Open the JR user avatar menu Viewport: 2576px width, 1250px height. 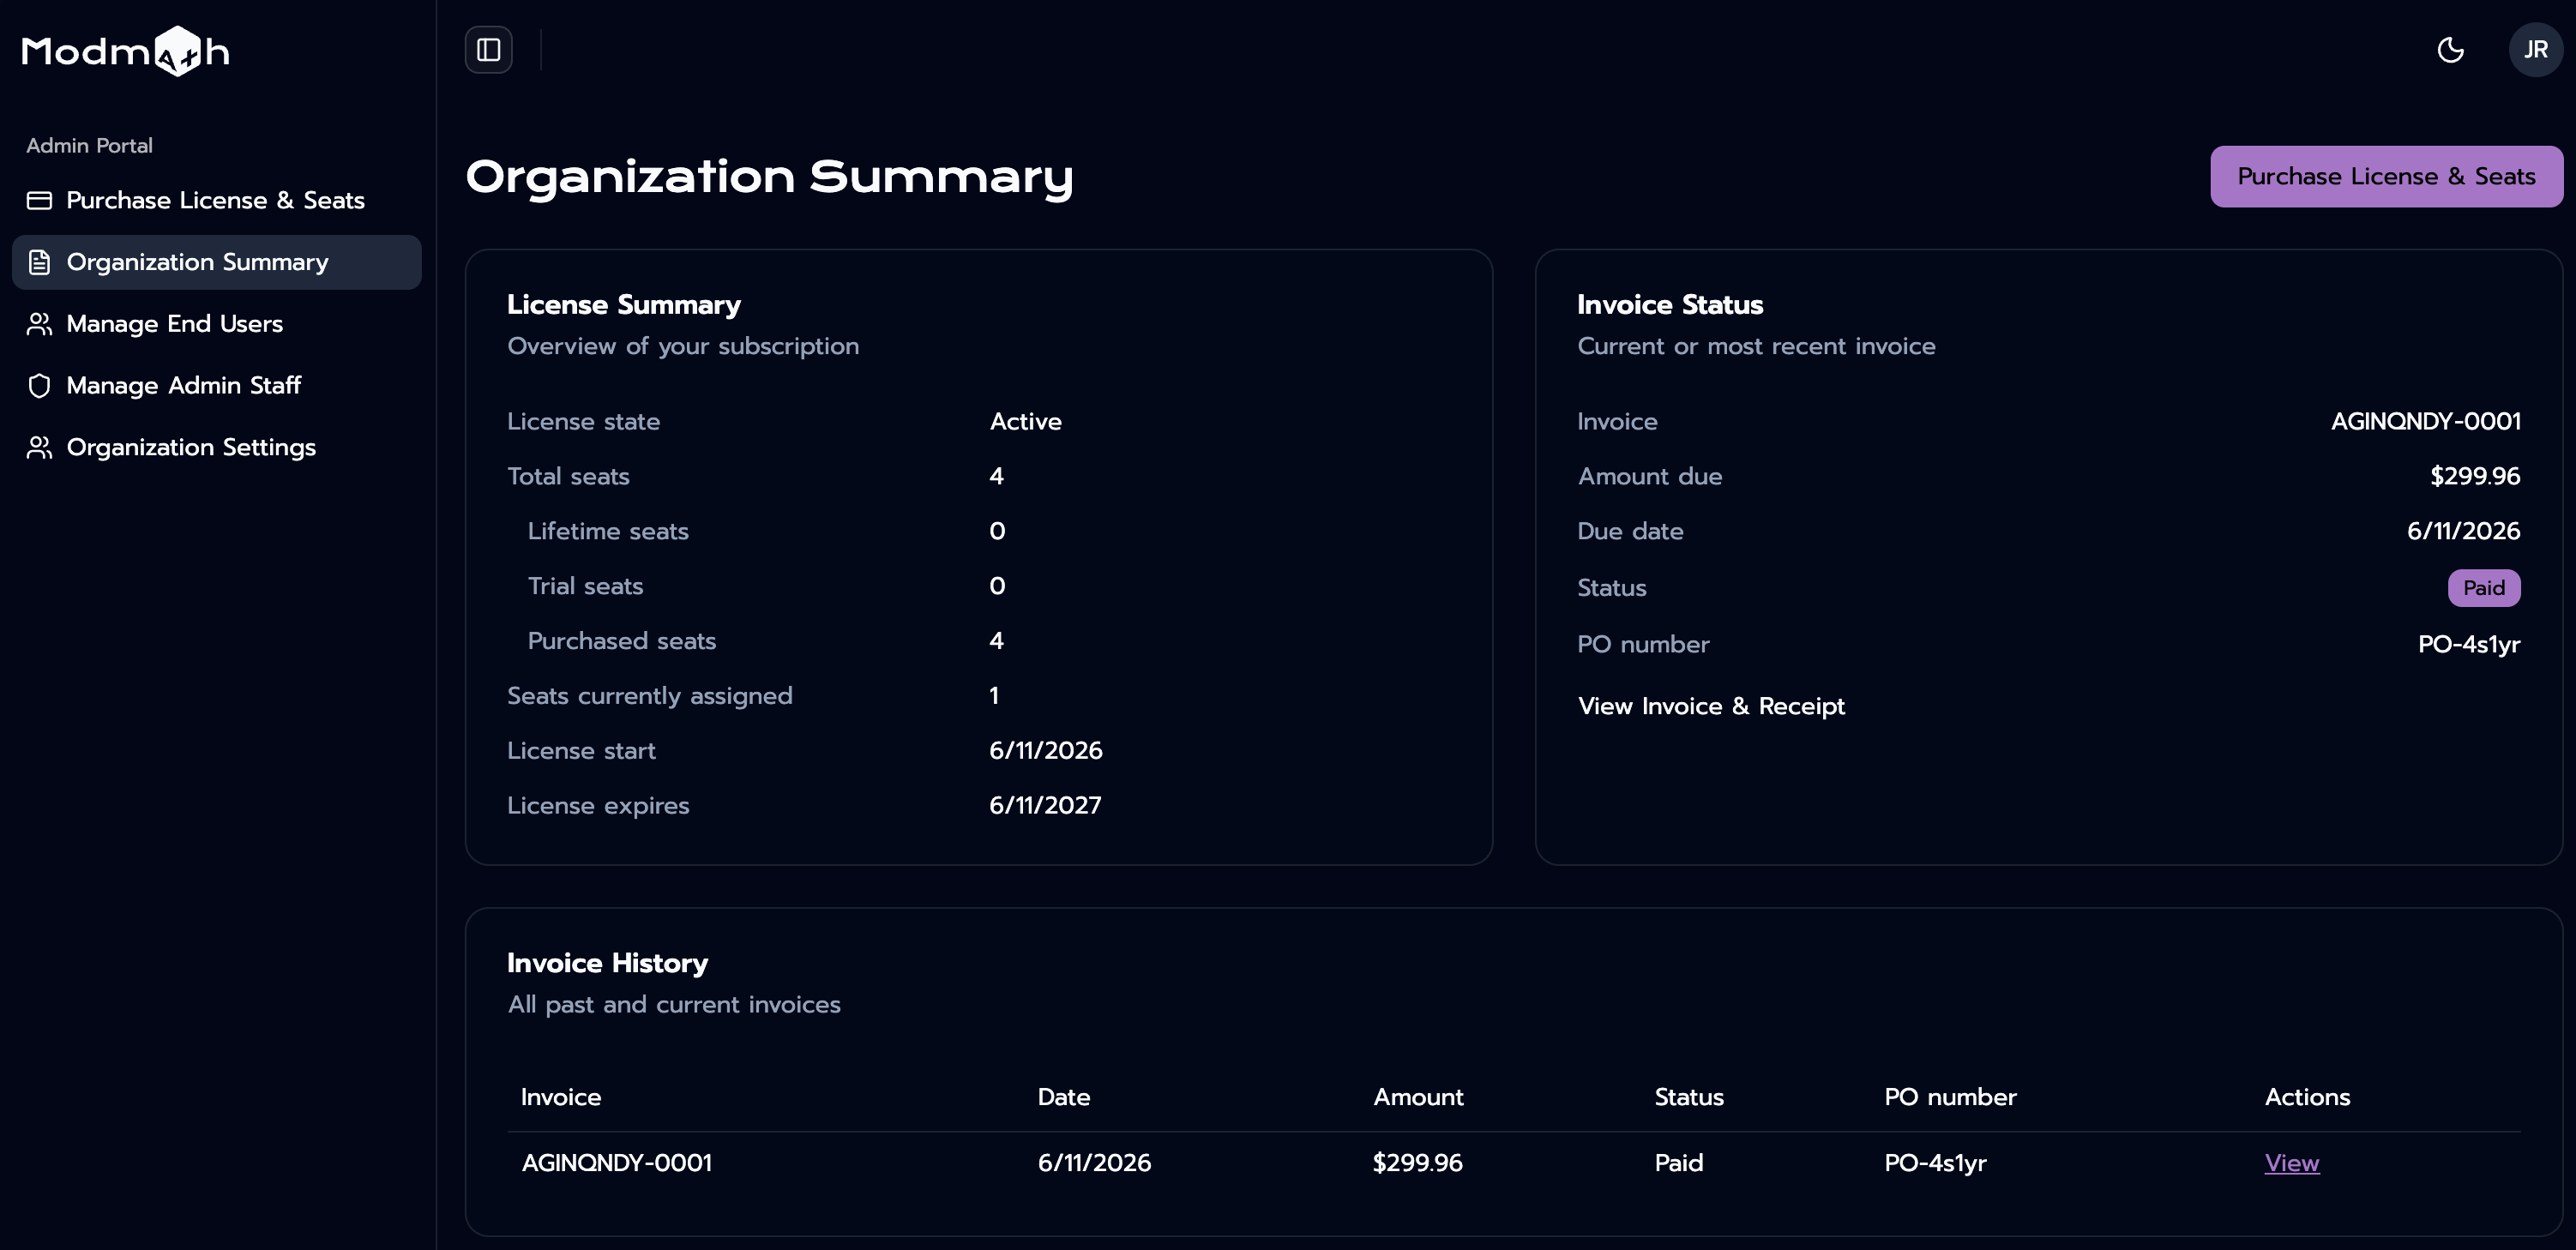[2535, 50]
